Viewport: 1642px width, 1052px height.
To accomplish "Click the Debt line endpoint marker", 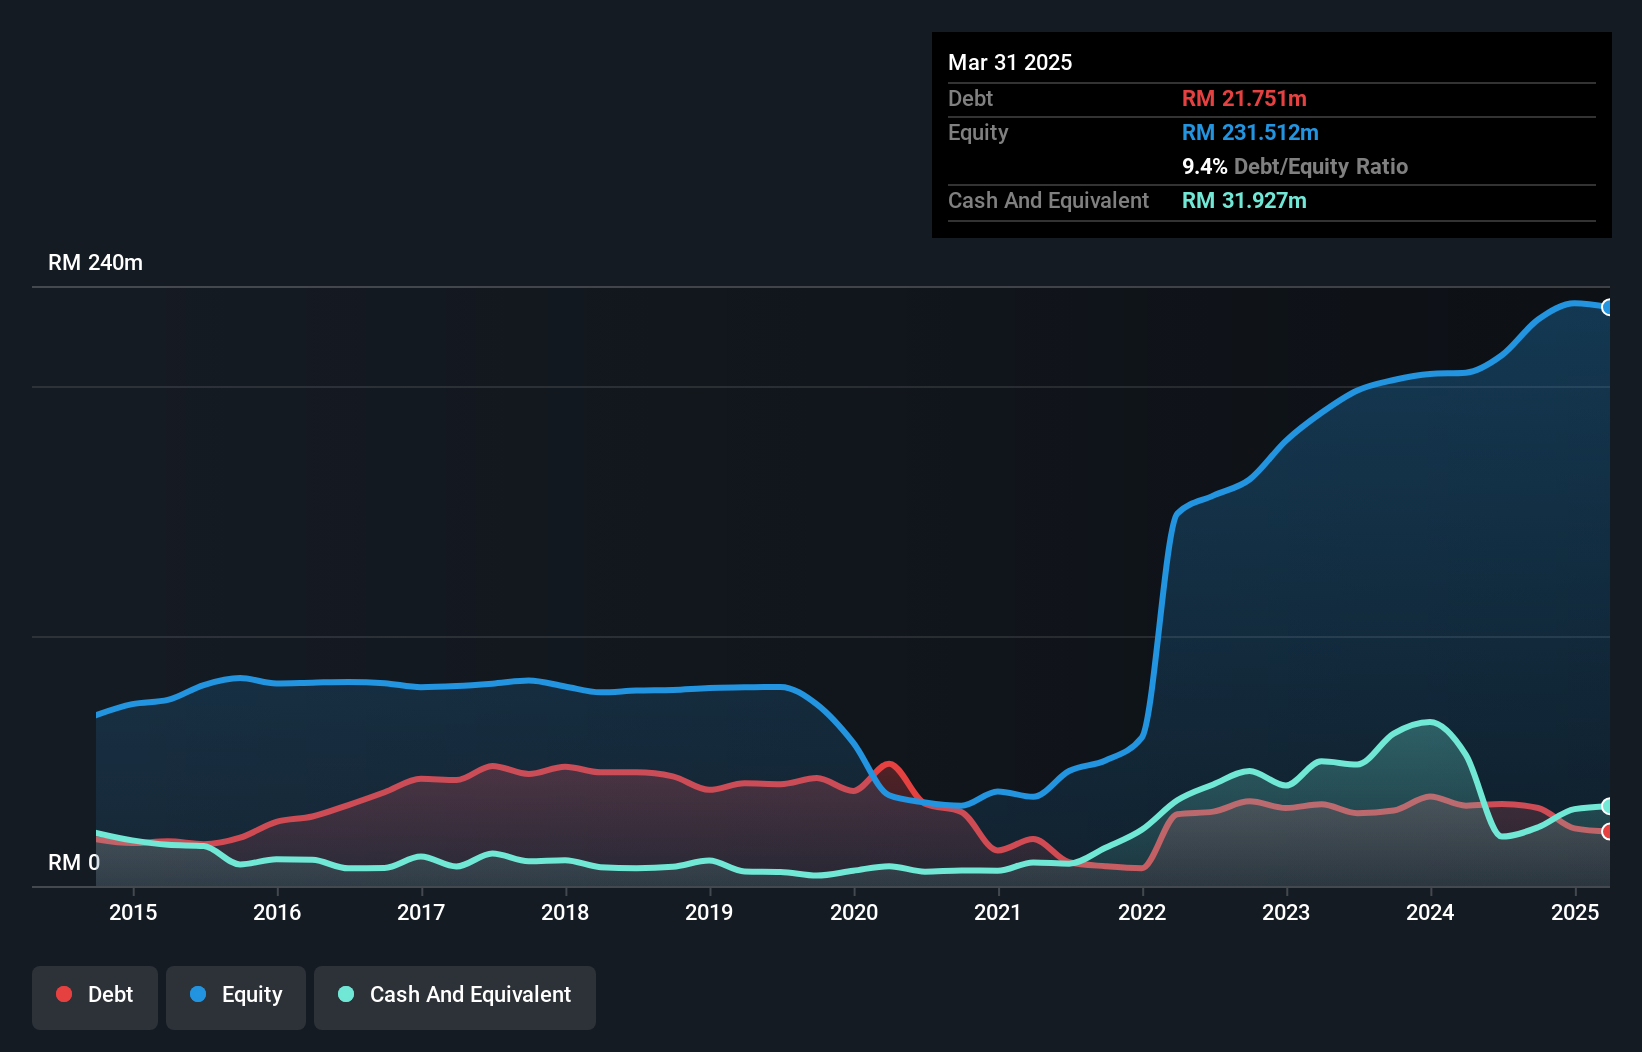I will click(x=1607, y=832).
